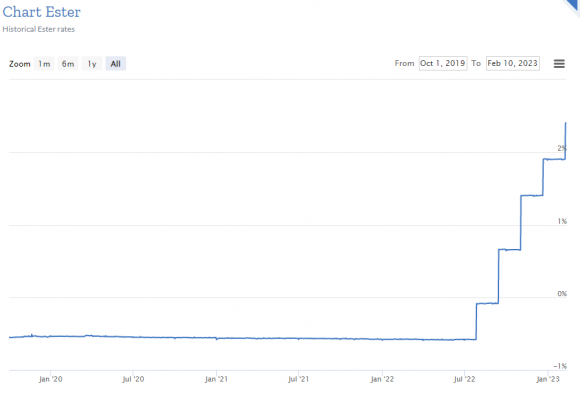
Task: Click the Jul '20 x-axis label
Action: (133, 379)
